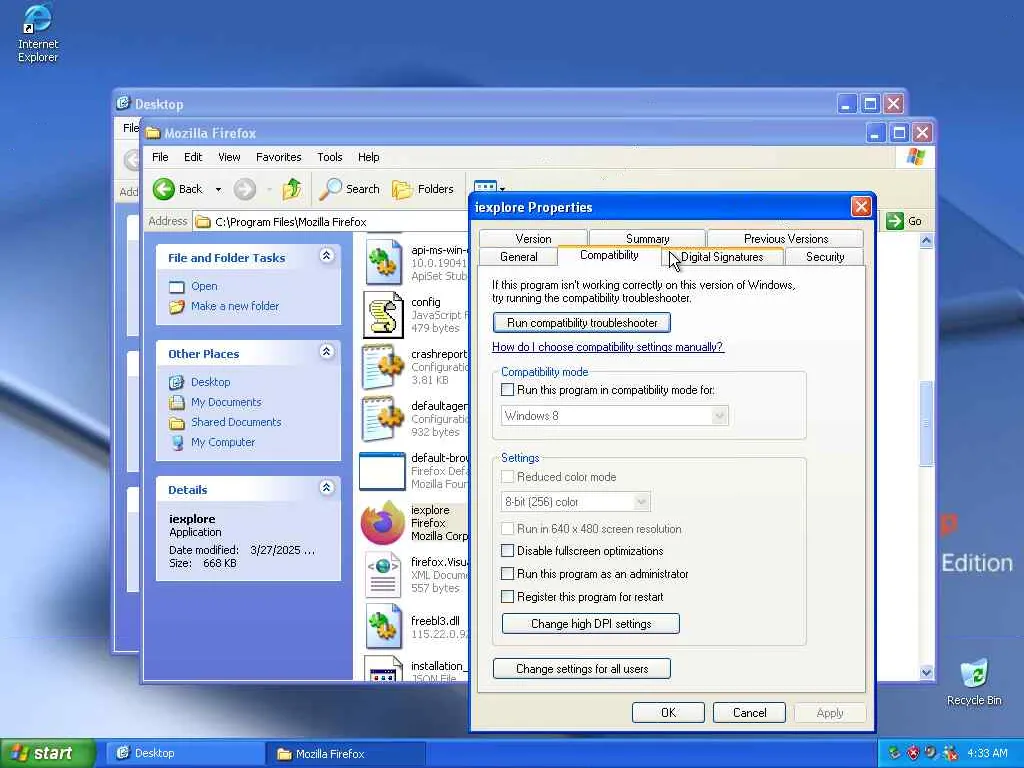Select the defaultagent configuration file icon

coord(383,419)
